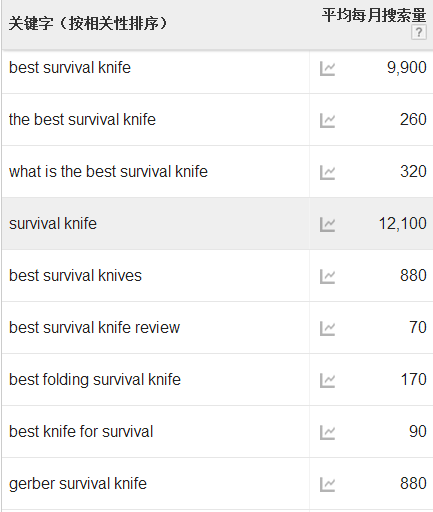
Task: View trend chart for best folding survival knife
Action: (327, 380)
